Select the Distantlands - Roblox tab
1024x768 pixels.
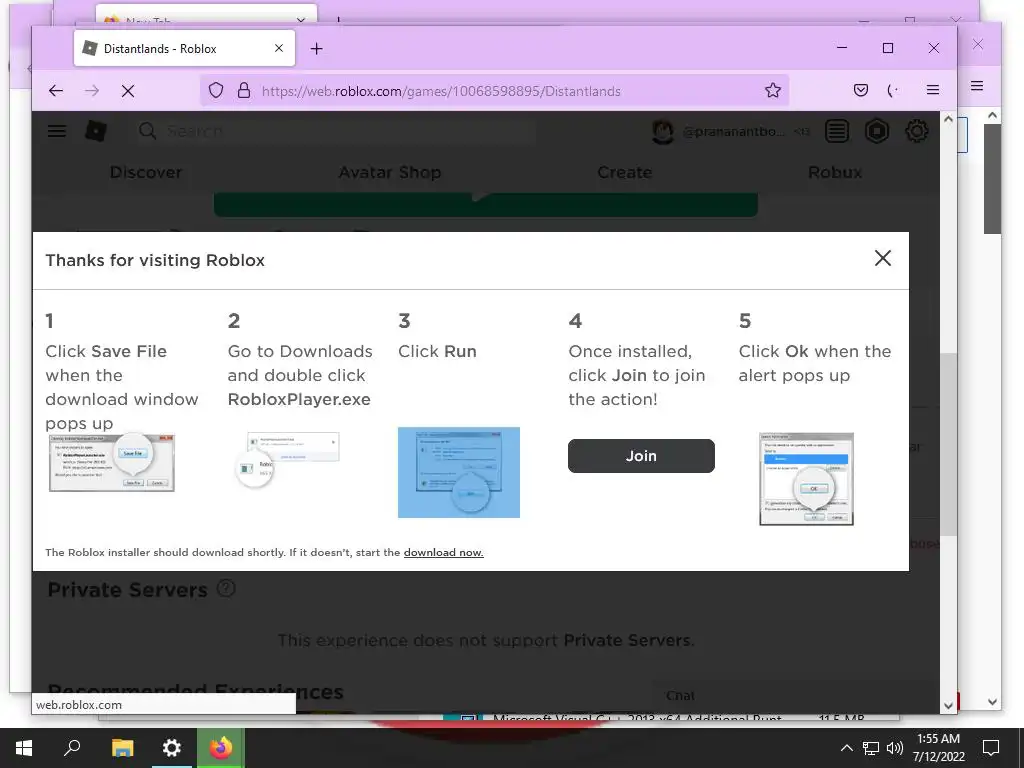click(x=184, y=48)
